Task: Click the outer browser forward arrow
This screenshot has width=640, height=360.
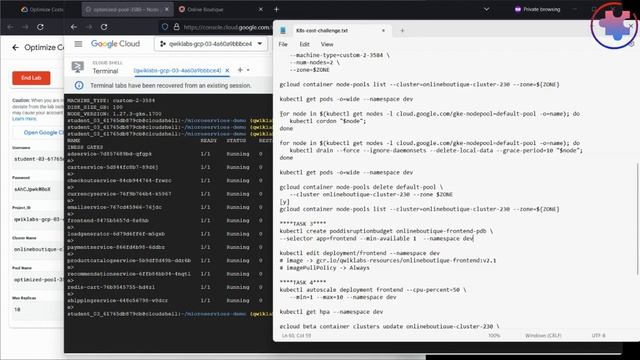Action: point(25,27)
